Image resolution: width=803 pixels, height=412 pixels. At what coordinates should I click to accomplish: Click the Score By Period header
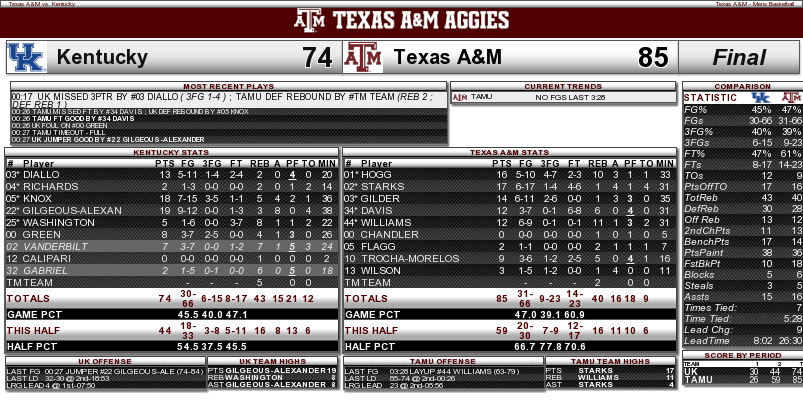click(x=743, y=355)
